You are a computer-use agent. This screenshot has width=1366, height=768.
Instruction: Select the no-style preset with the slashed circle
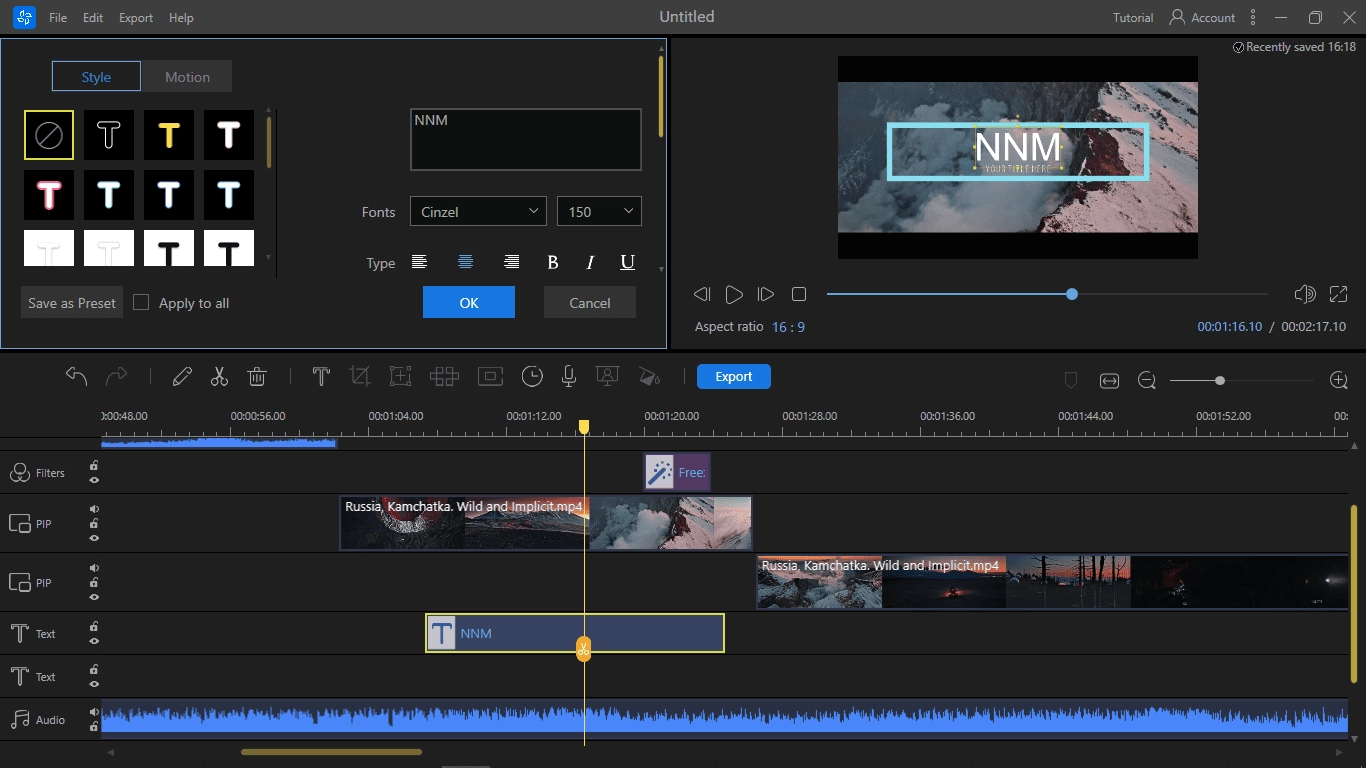click(x=49, y=135)
